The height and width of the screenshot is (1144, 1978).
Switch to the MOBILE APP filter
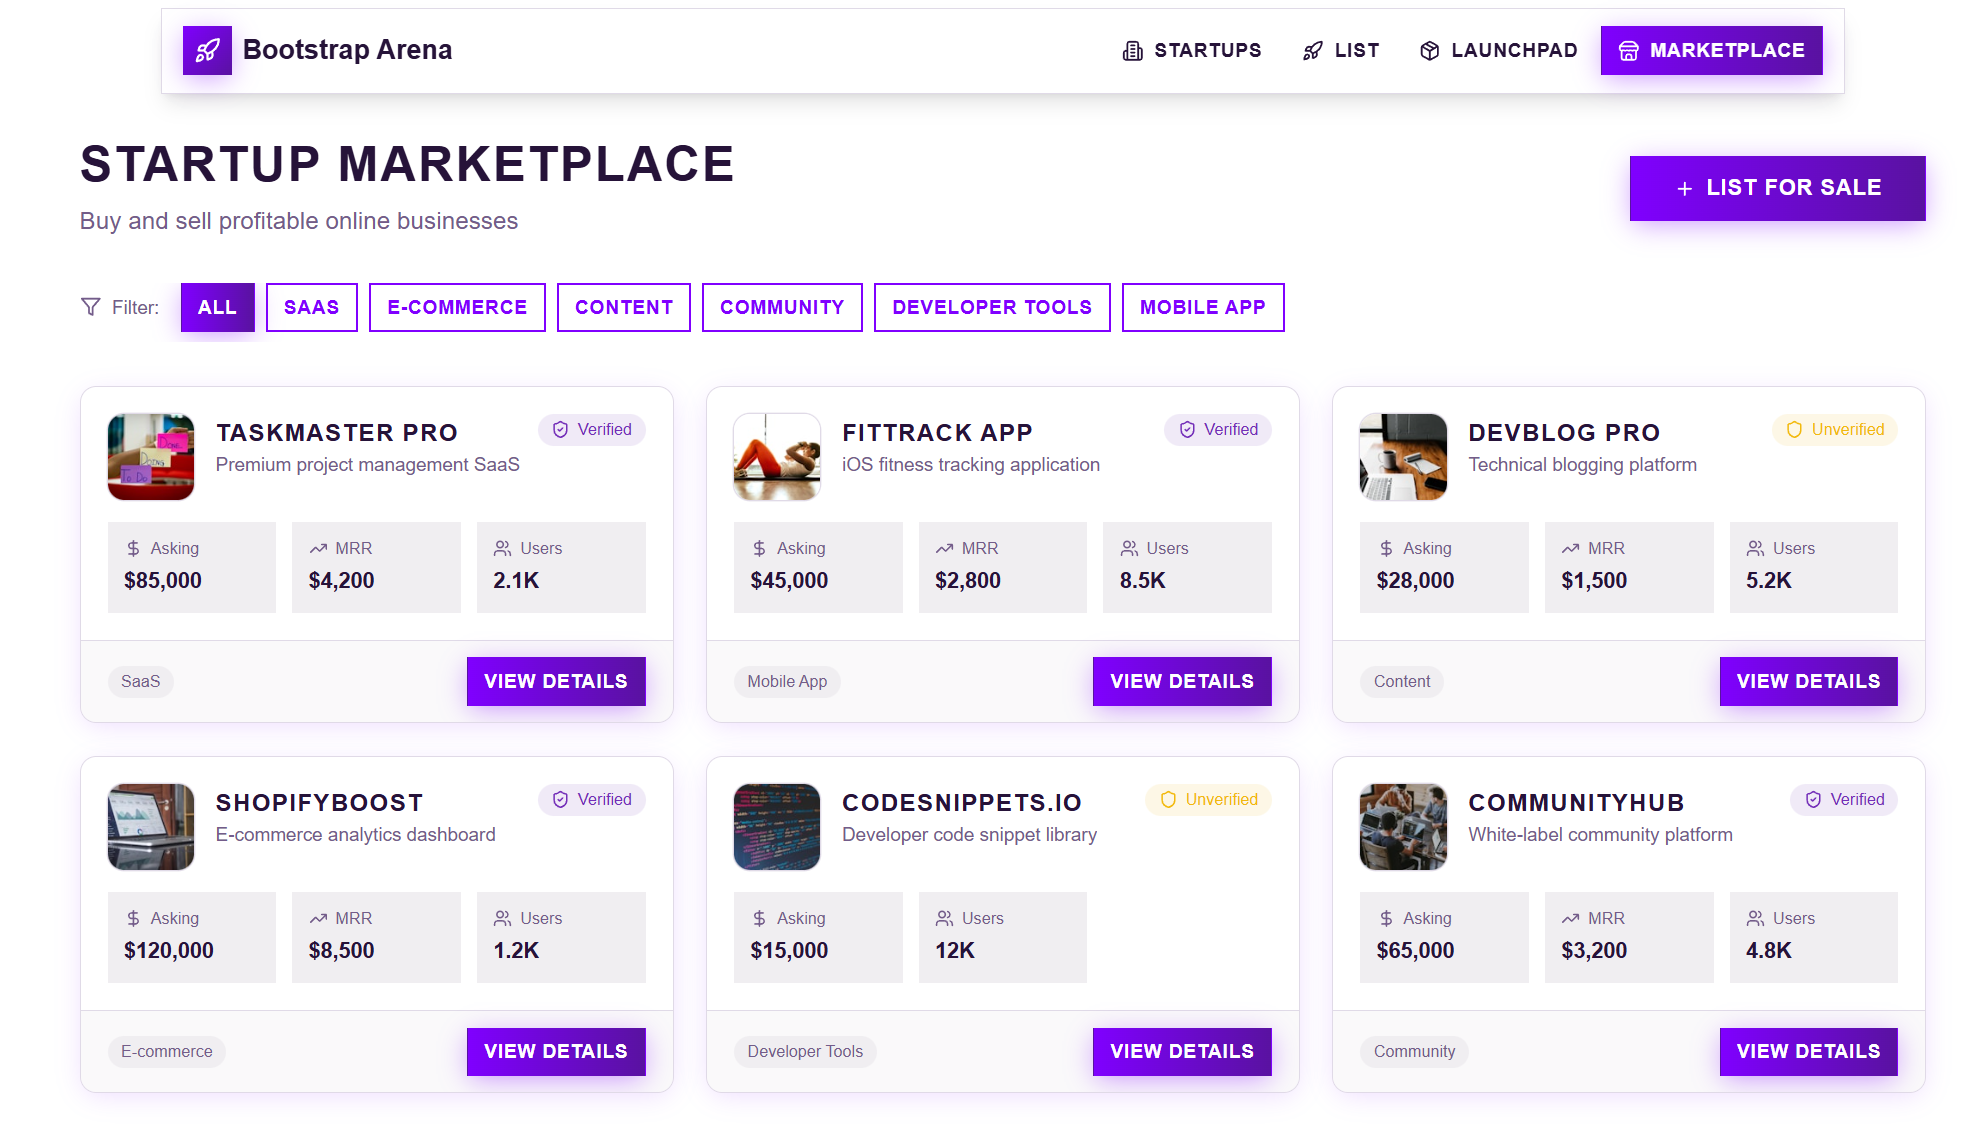pos(1203,307)
